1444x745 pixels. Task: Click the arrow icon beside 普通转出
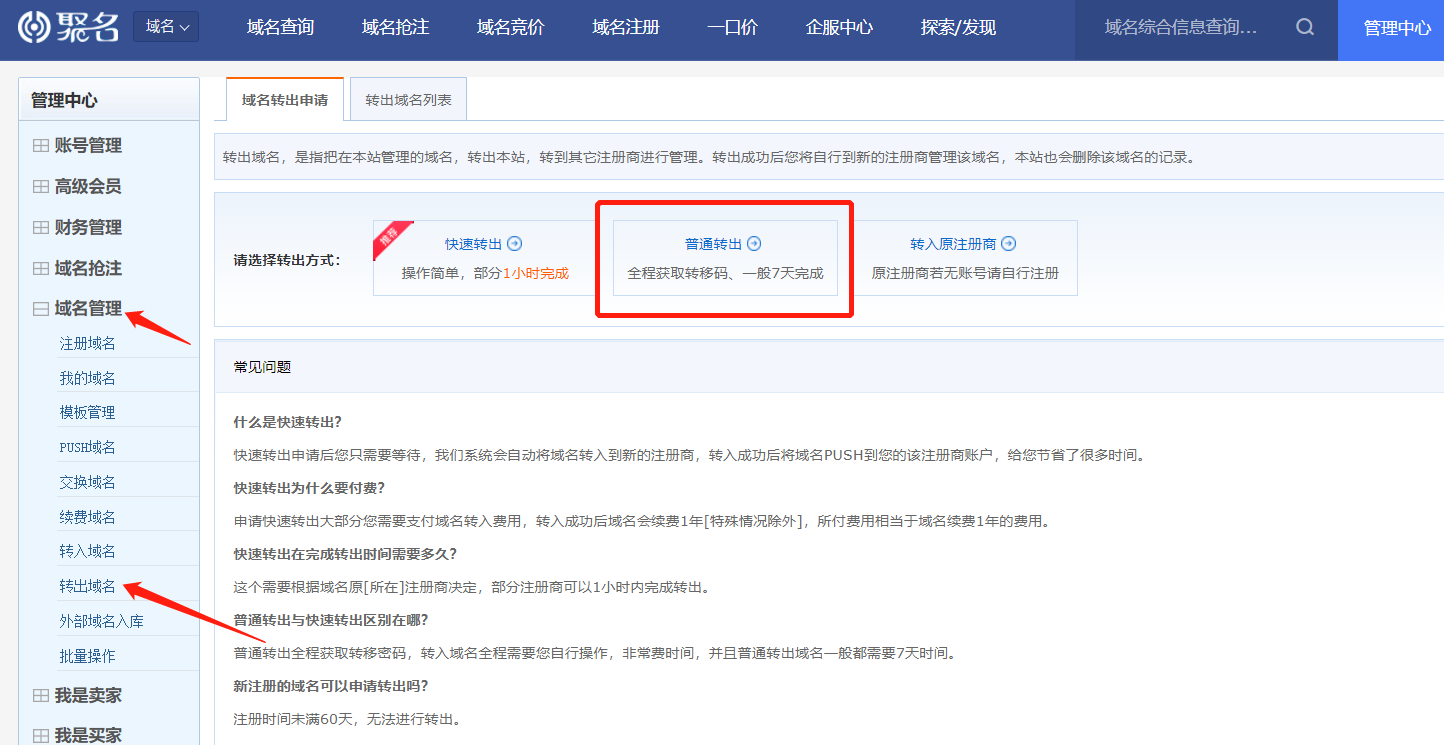pos(755,244)
